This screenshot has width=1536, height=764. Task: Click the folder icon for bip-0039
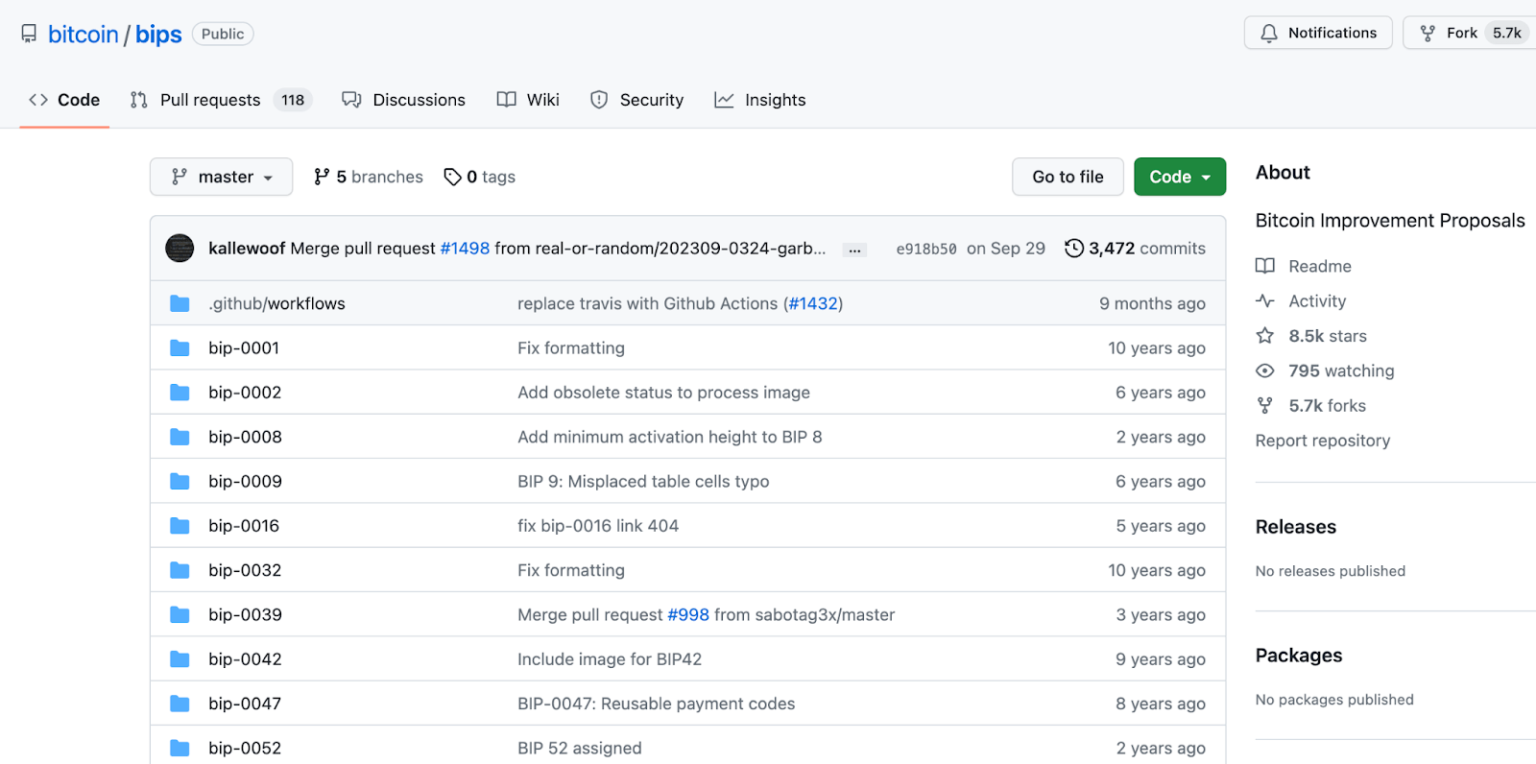pyautogui.click(x=180, y=614)
